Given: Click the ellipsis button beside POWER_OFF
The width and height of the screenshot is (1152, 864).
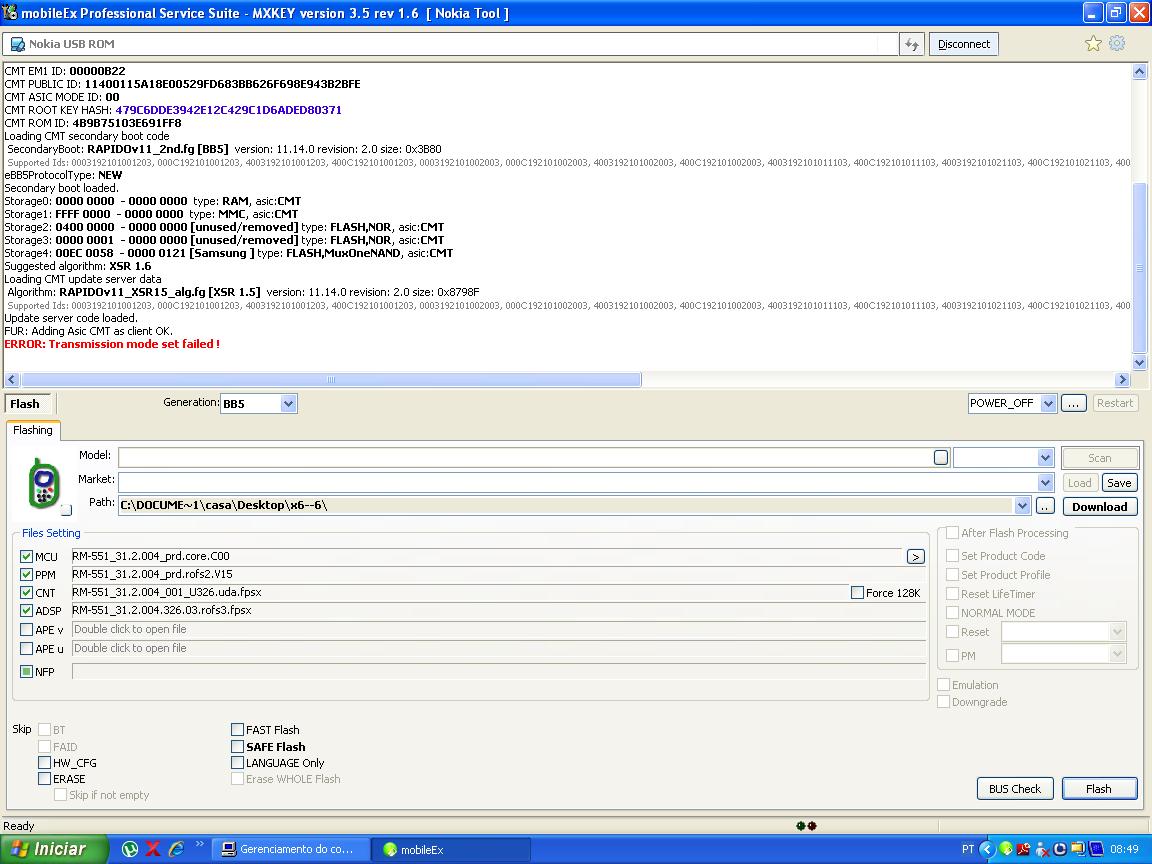Looking at the screenshot, I should coord(1073,403).
